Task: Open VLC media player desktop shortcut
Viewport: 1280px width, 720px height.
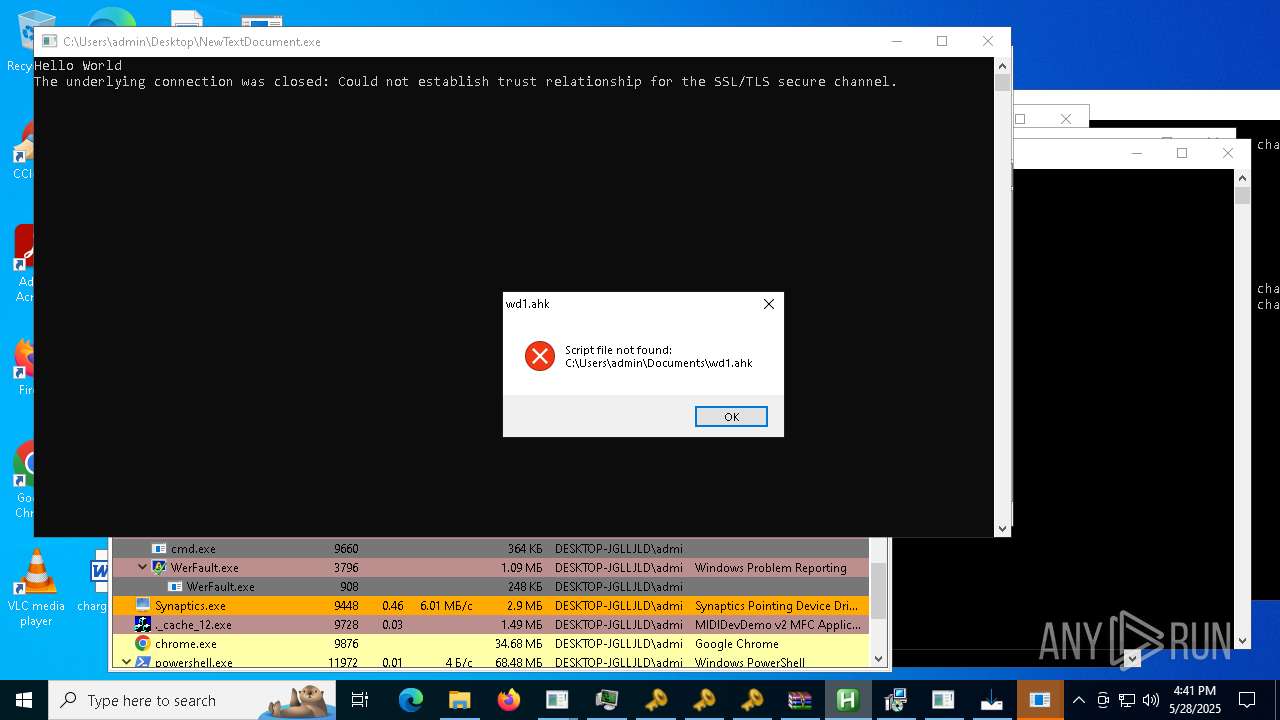Action: [x=36, y=588]
